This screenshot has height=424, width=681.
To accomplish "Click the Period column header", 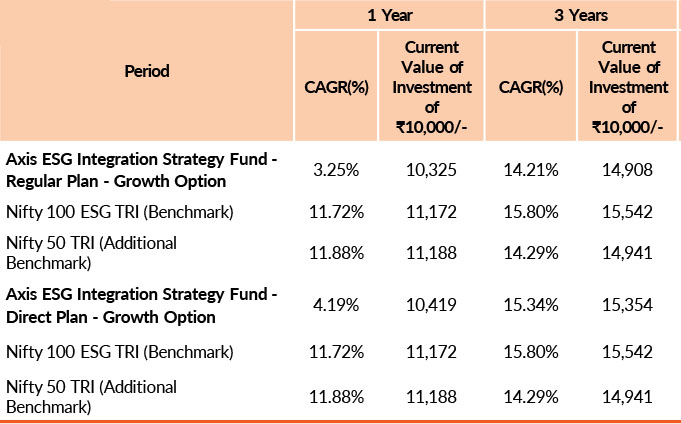I will coord(147,71).
